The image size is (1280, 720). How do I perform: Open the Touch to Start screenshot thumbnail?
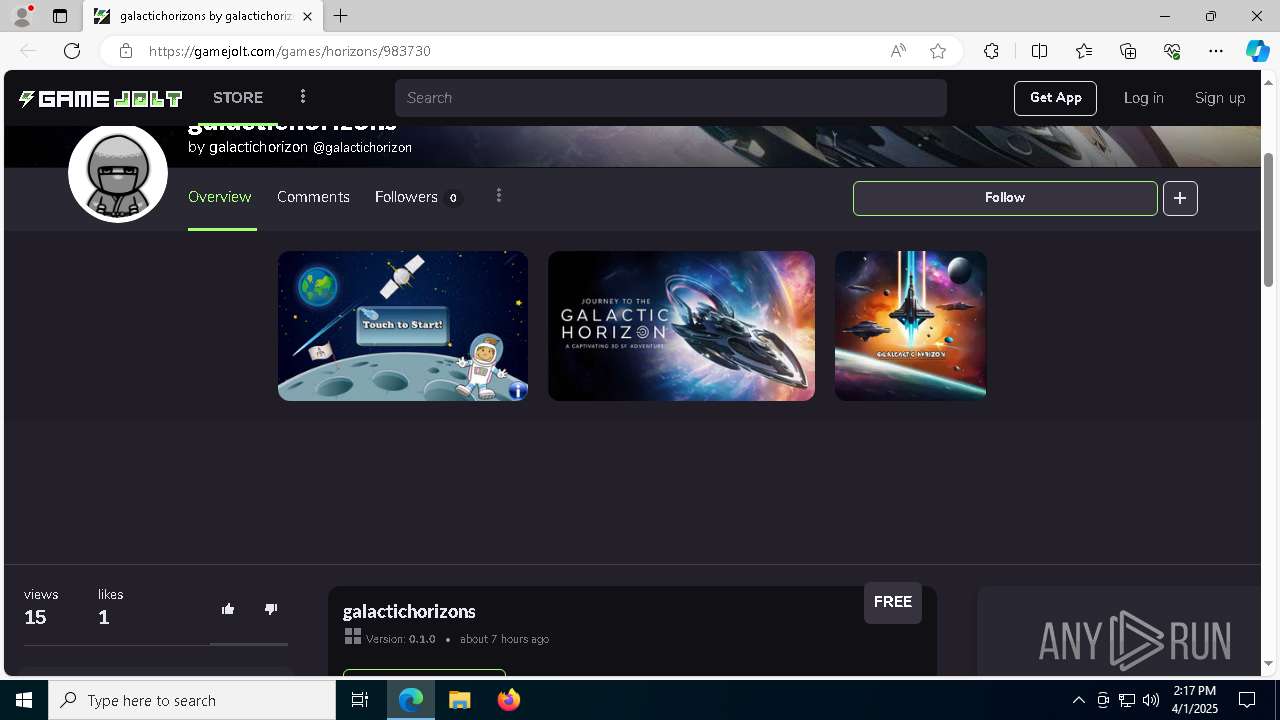(x=403, y=326)
